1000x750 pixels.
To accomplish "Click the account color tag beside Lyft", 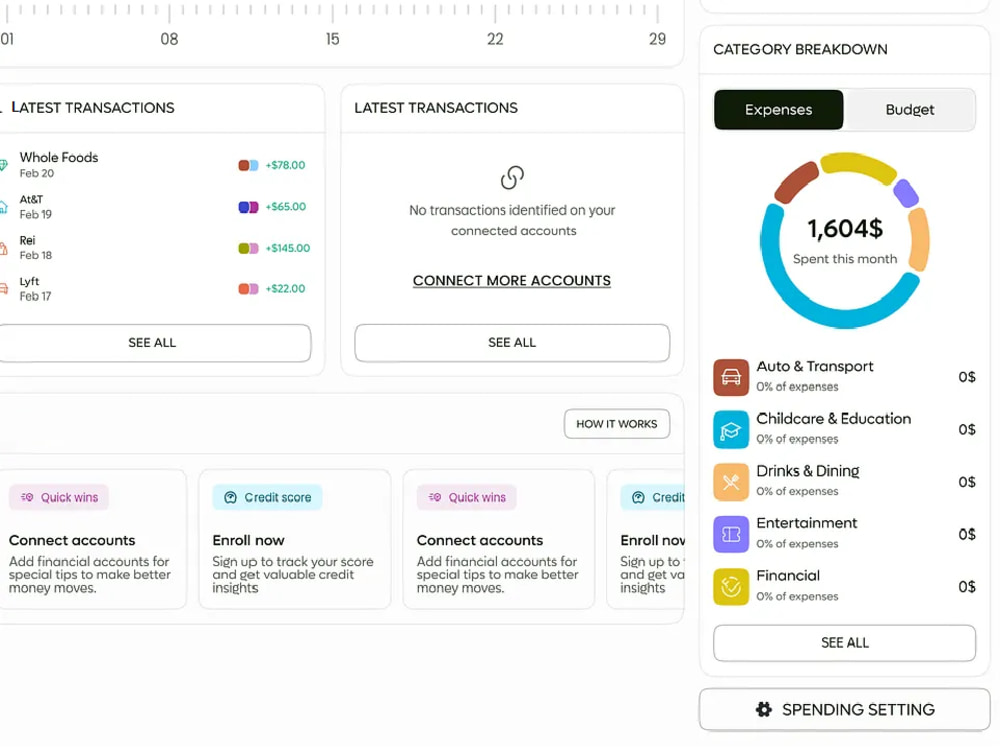I will click(248, 289).
